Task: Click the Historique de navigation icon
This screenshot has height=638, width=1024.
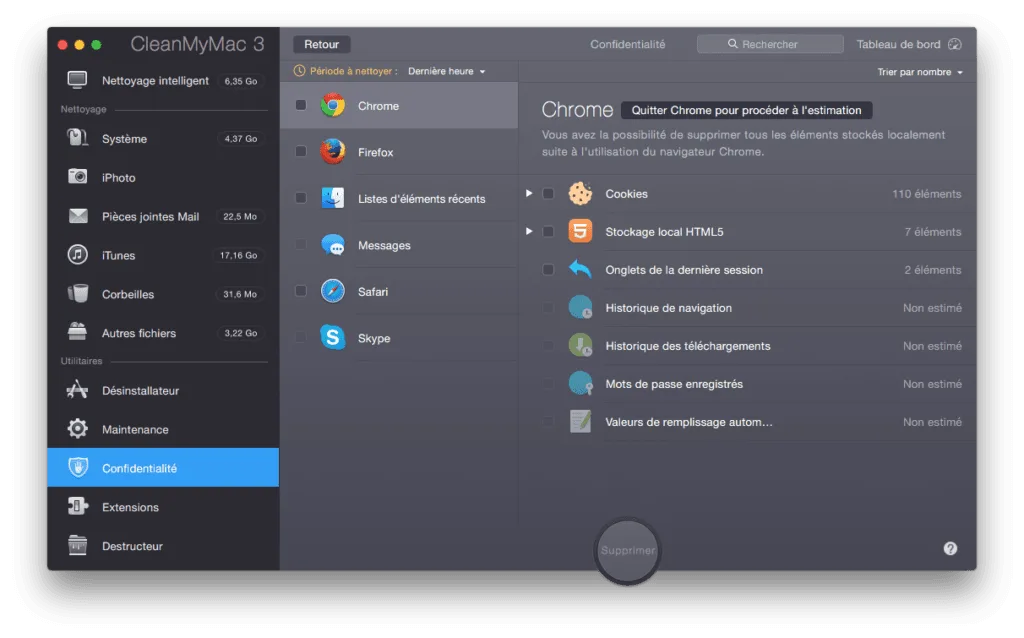Action: [580, 307]
